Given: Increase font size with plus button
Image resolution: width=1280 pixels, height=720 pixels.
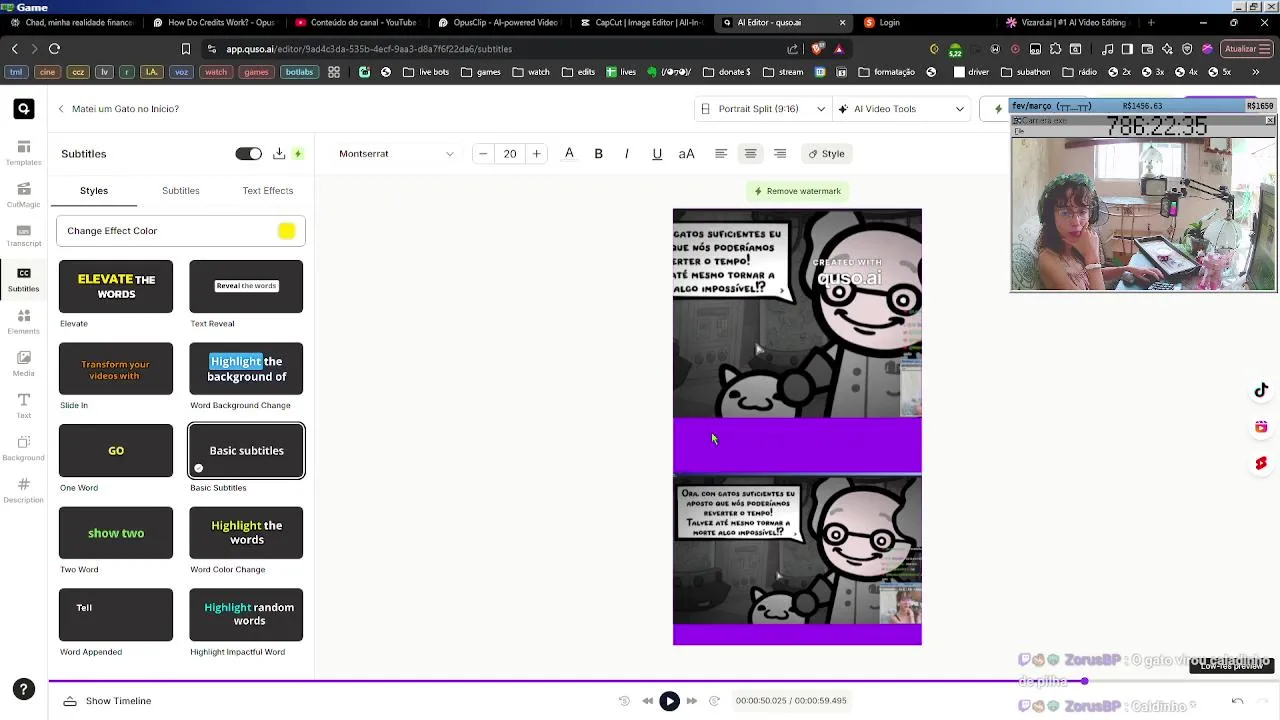Looking at the screenshot, I should (x=536, y=154).
